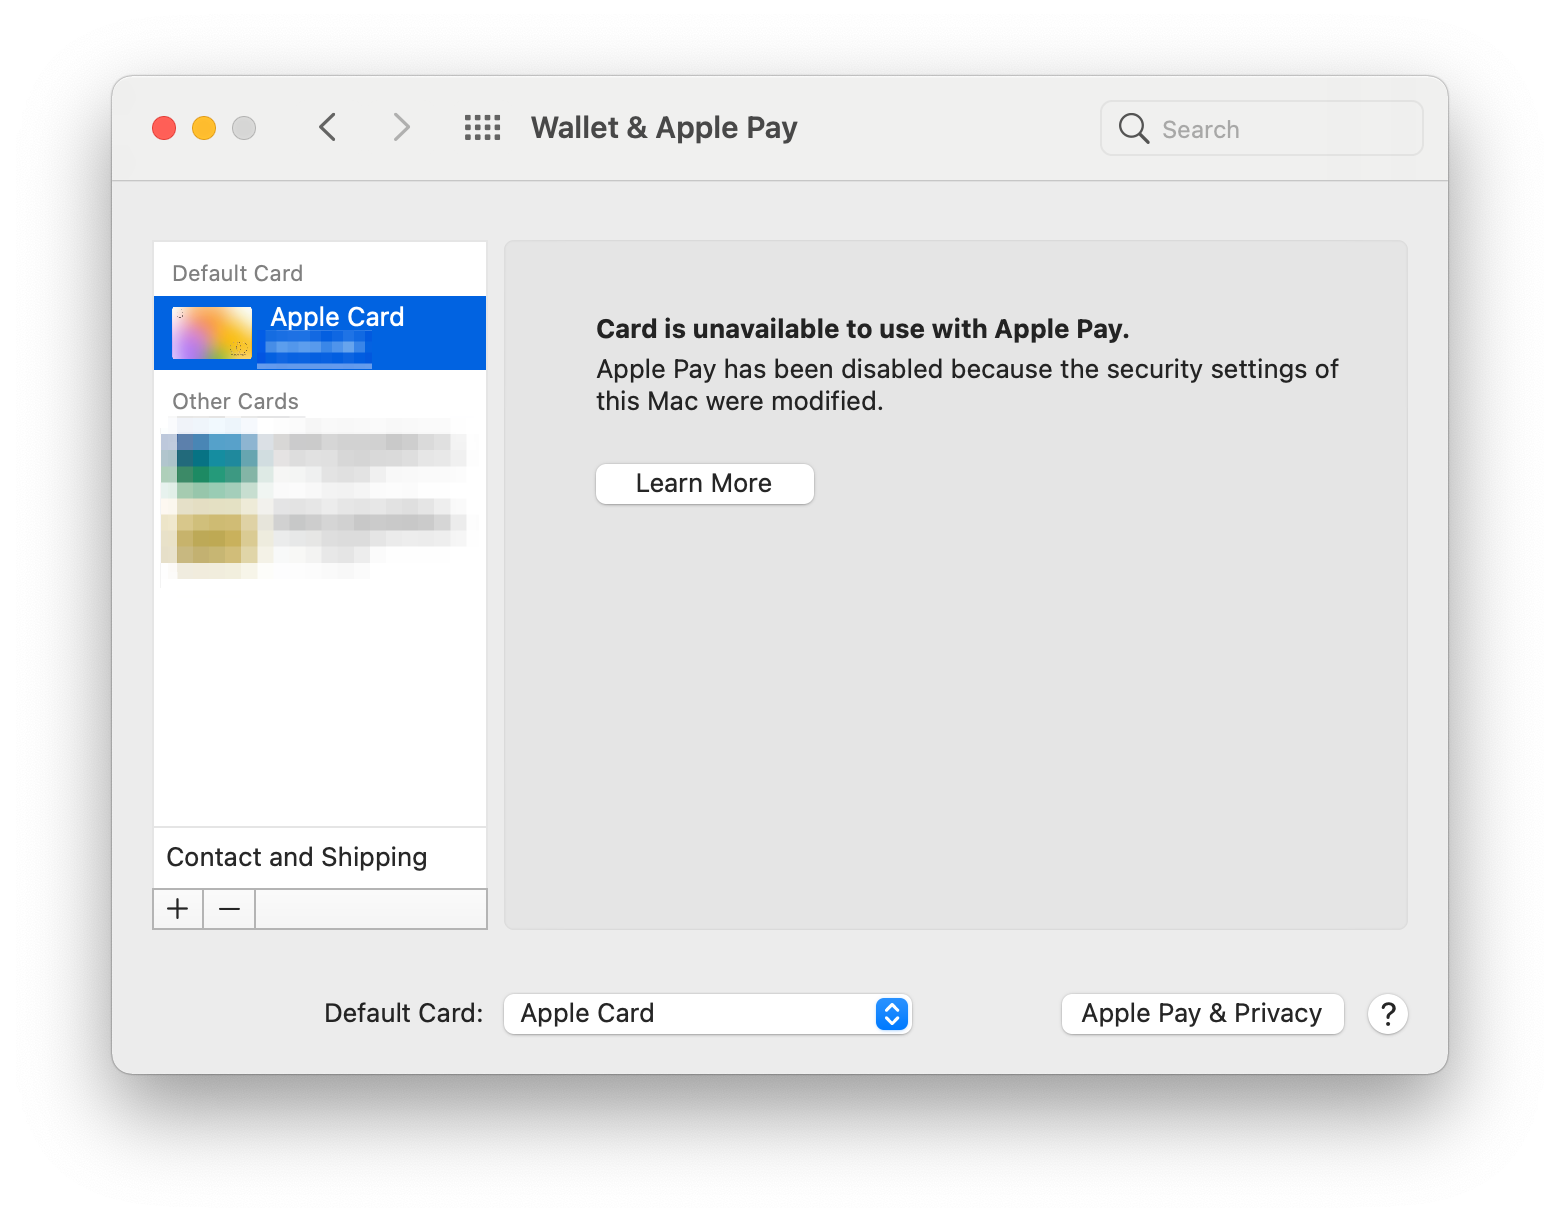Click the search magnifier icon

point(1133,128)
